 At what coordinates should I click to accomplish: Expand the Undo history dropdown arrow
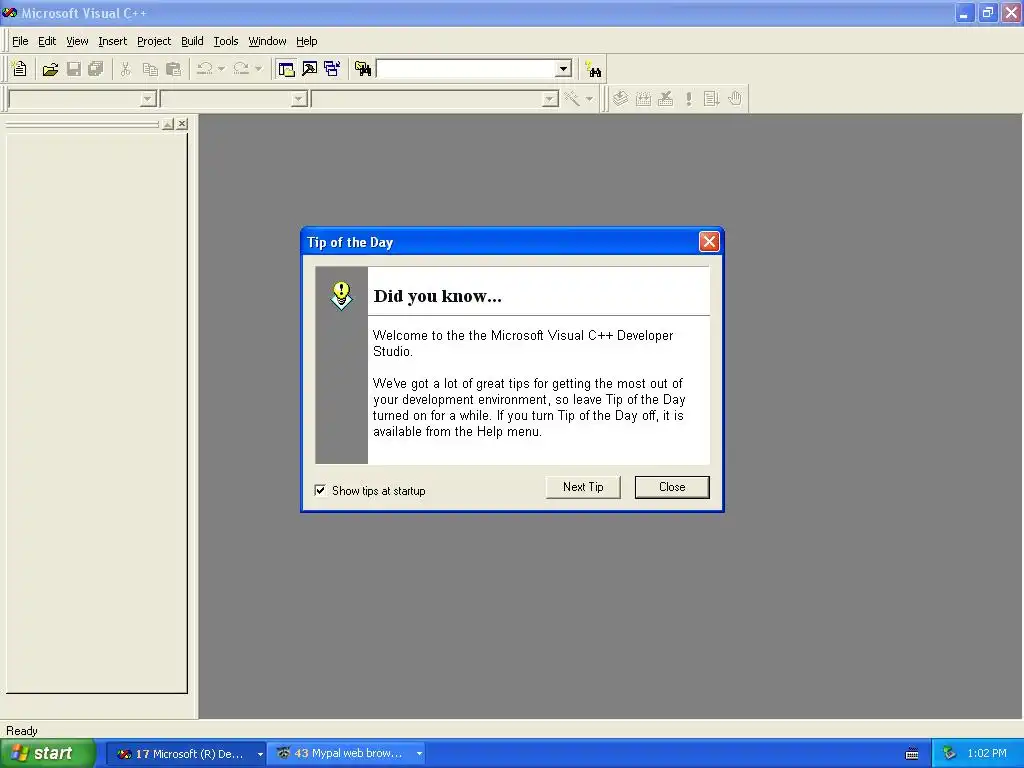pyautogui.click(x=221, y=69)
